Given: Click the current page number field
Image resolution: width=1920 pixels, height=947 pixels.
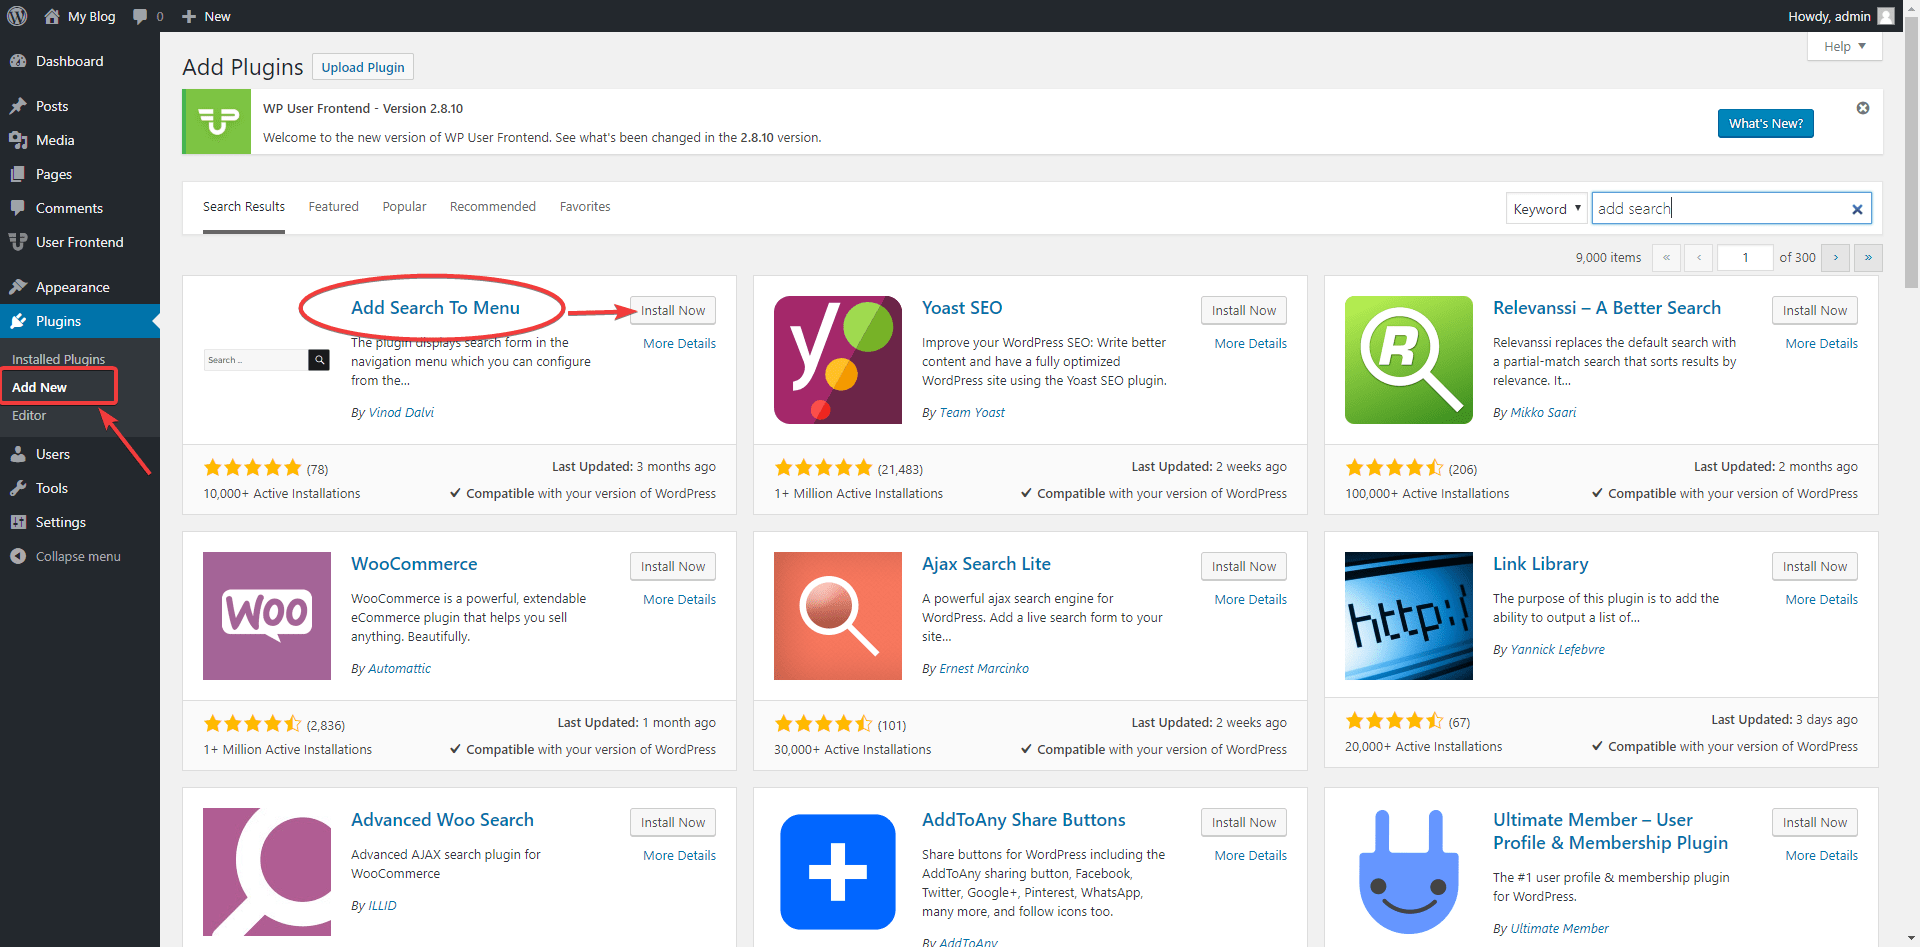Looking at the screenshot, I should tap(1745, 257).
